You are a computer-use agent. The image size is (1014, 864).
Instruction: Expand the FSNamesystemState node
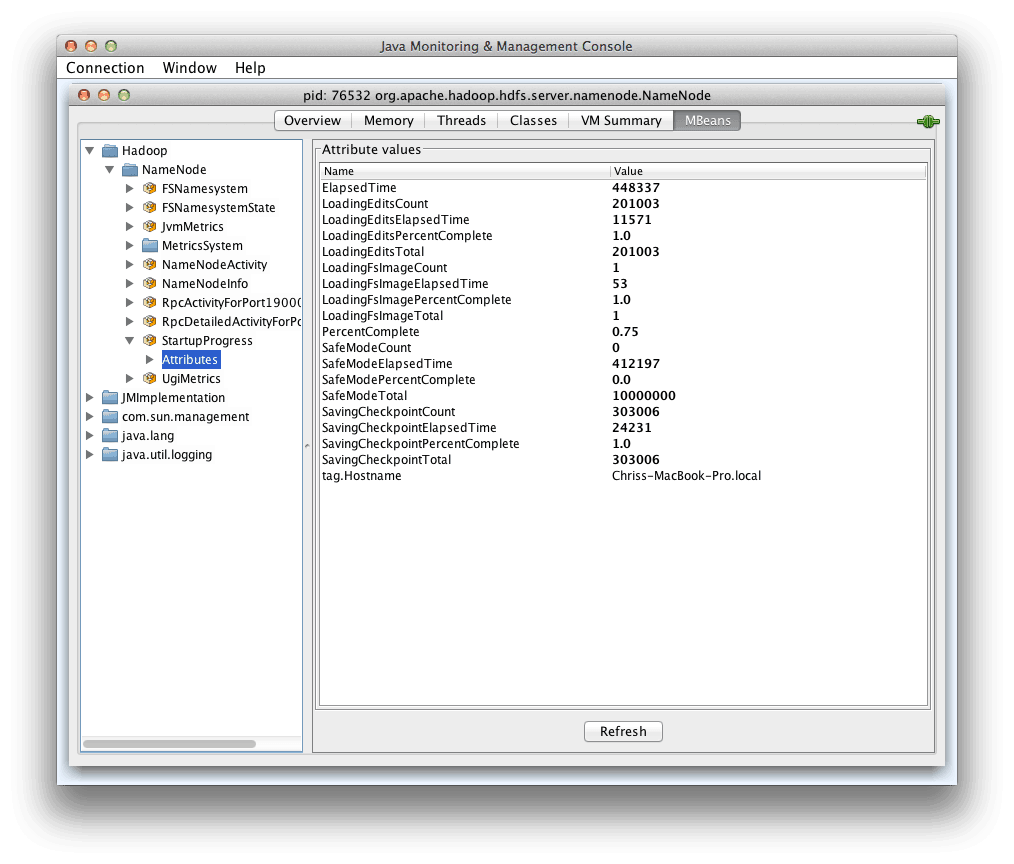pos(129,208)
